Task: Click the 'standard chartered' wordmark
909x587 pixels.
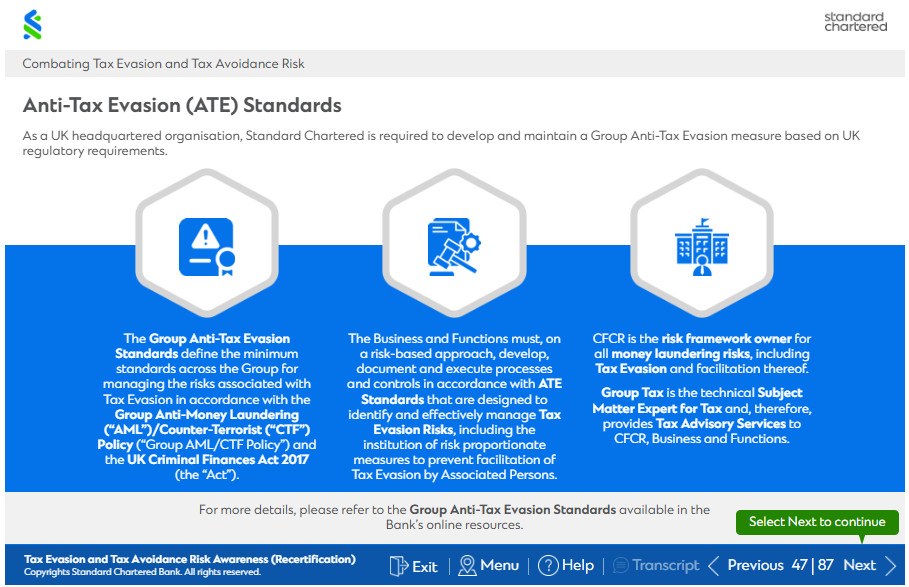Action: point(856,22)
